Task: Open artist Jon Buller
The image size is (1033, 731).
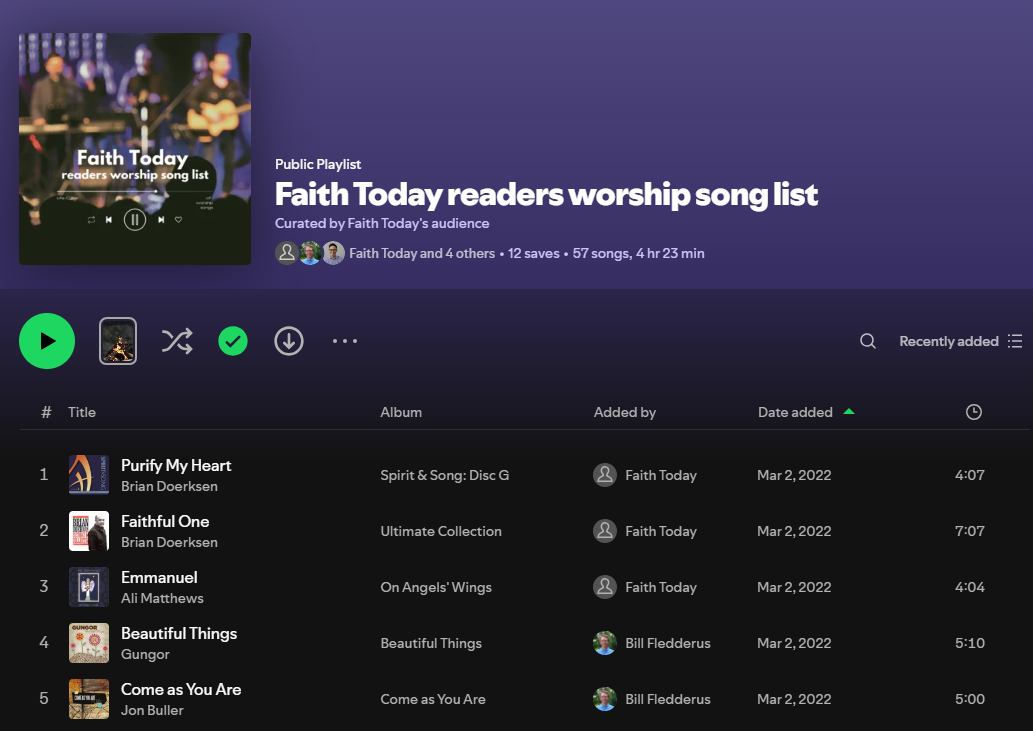Action: (152, 711)
